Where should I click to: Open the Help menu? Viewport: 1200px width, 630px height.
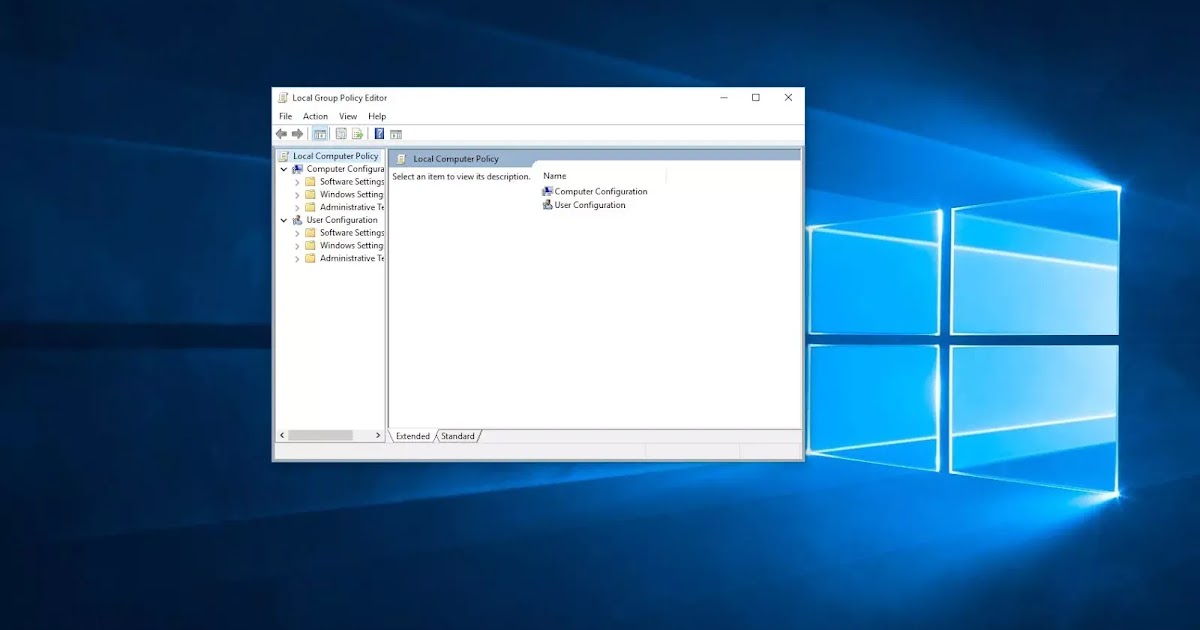click(377, 116)
